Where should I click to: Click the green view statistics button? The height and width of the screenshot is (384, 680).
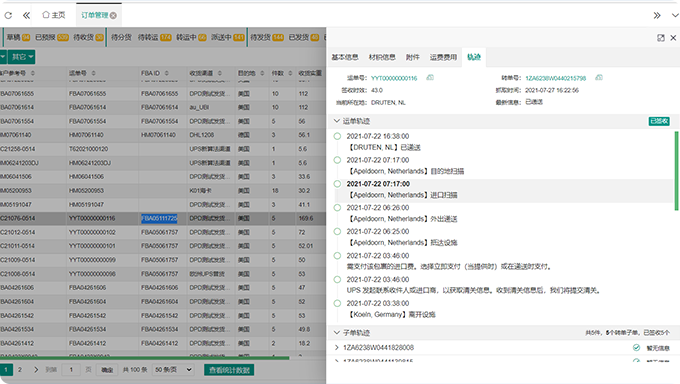(229, 370)
